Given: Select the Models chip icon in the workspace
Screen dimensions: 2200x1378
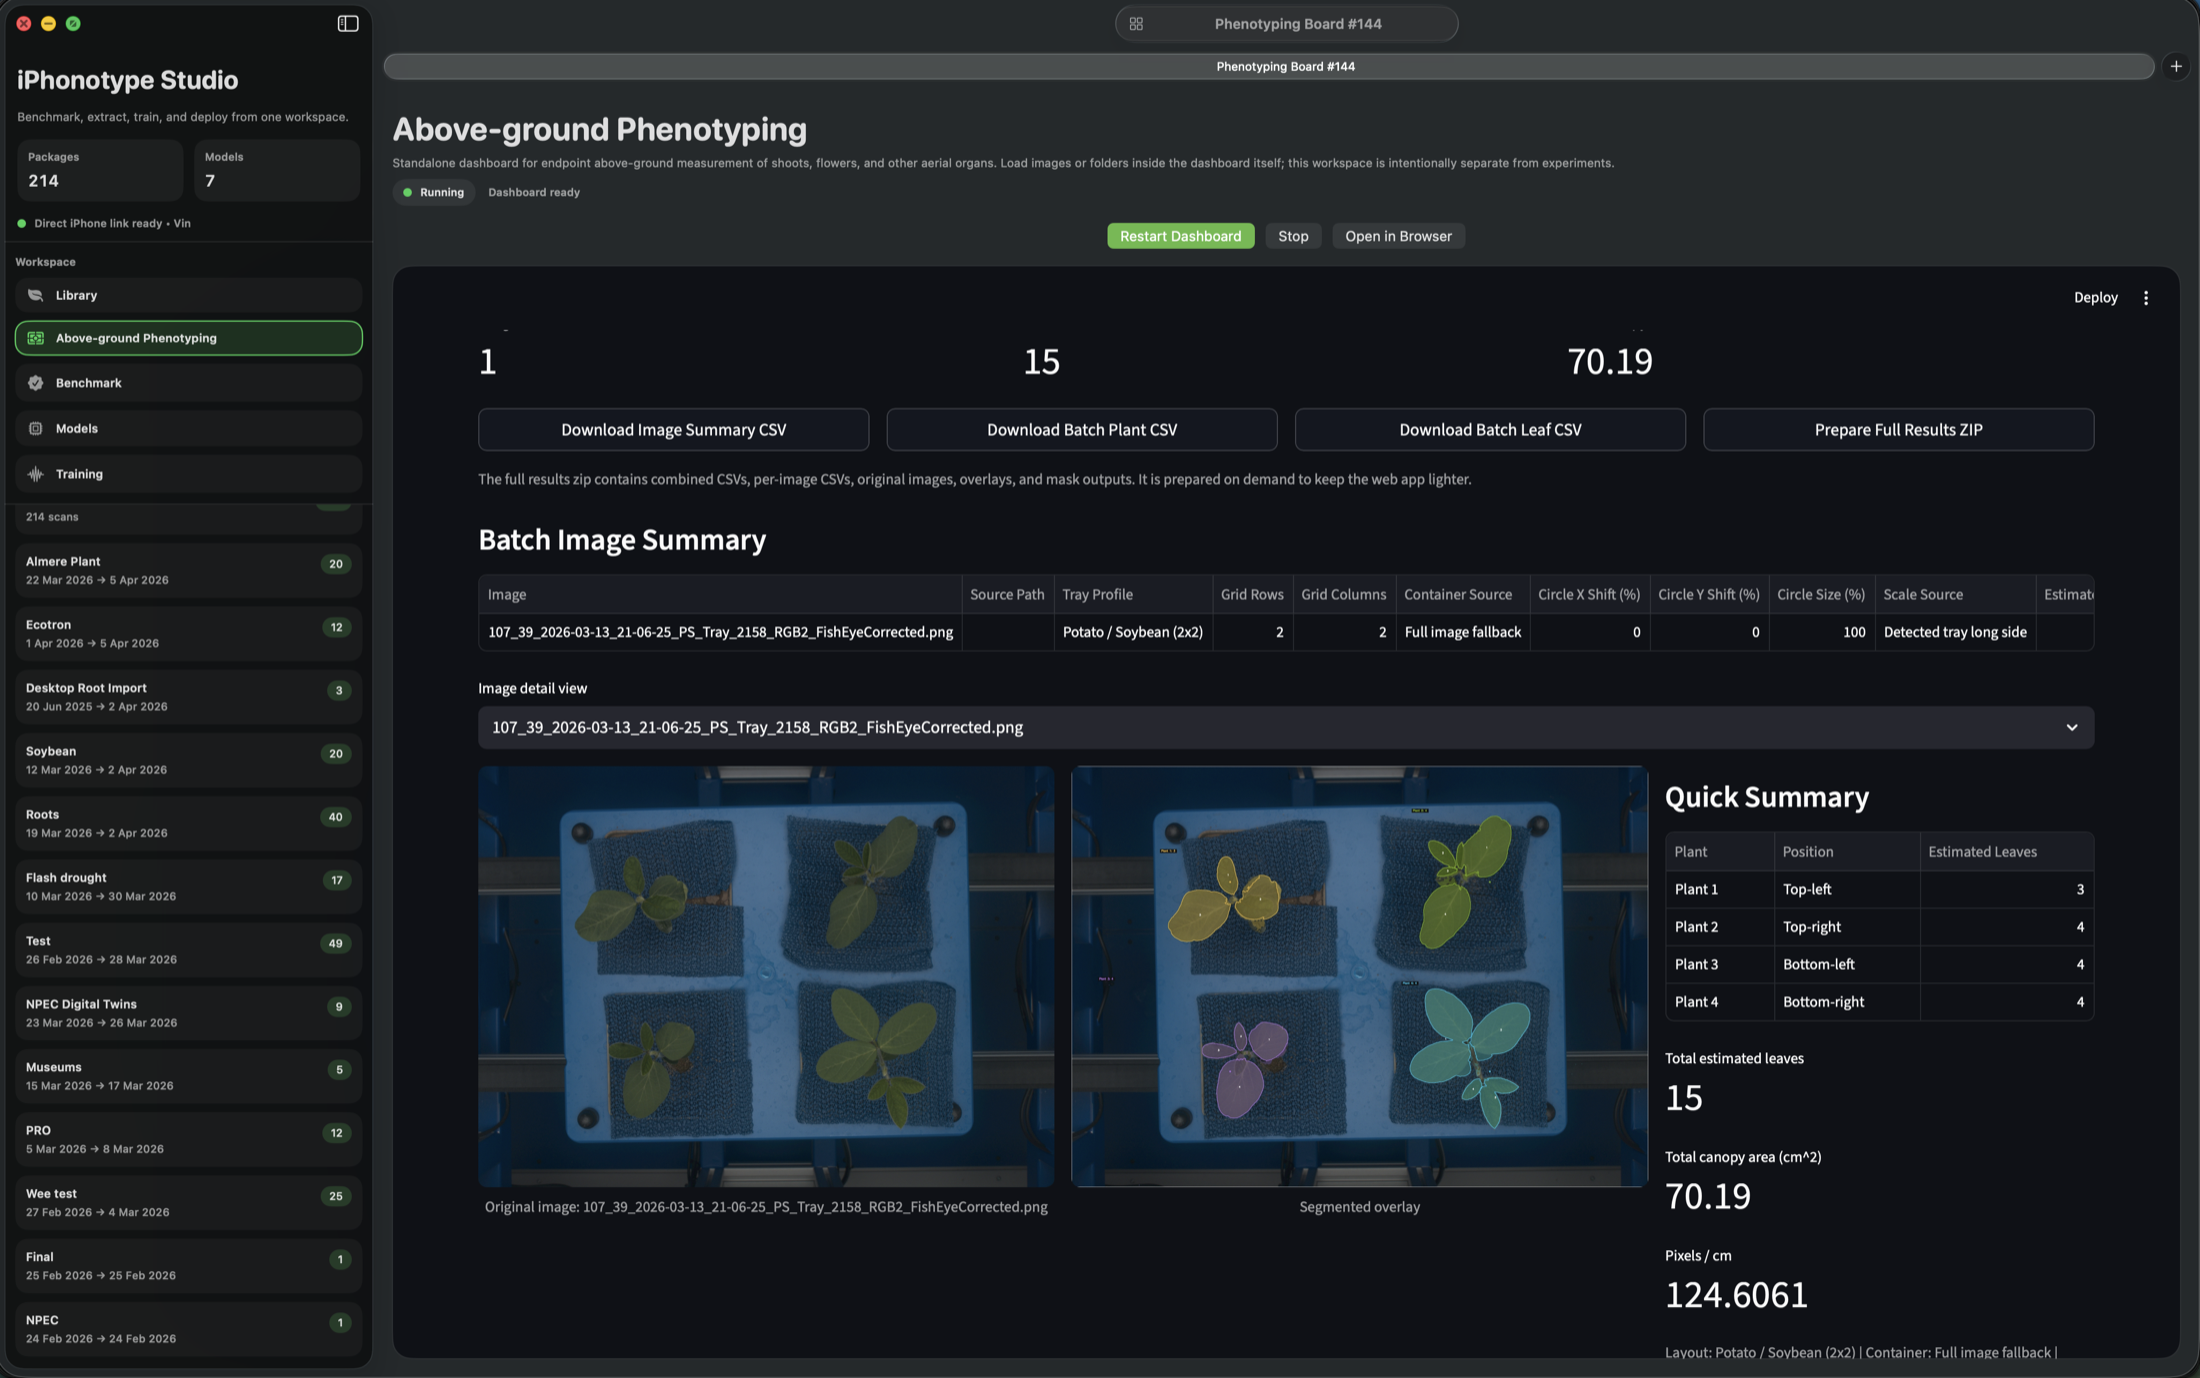Looking at the screenshot, I should coord(36,428).
